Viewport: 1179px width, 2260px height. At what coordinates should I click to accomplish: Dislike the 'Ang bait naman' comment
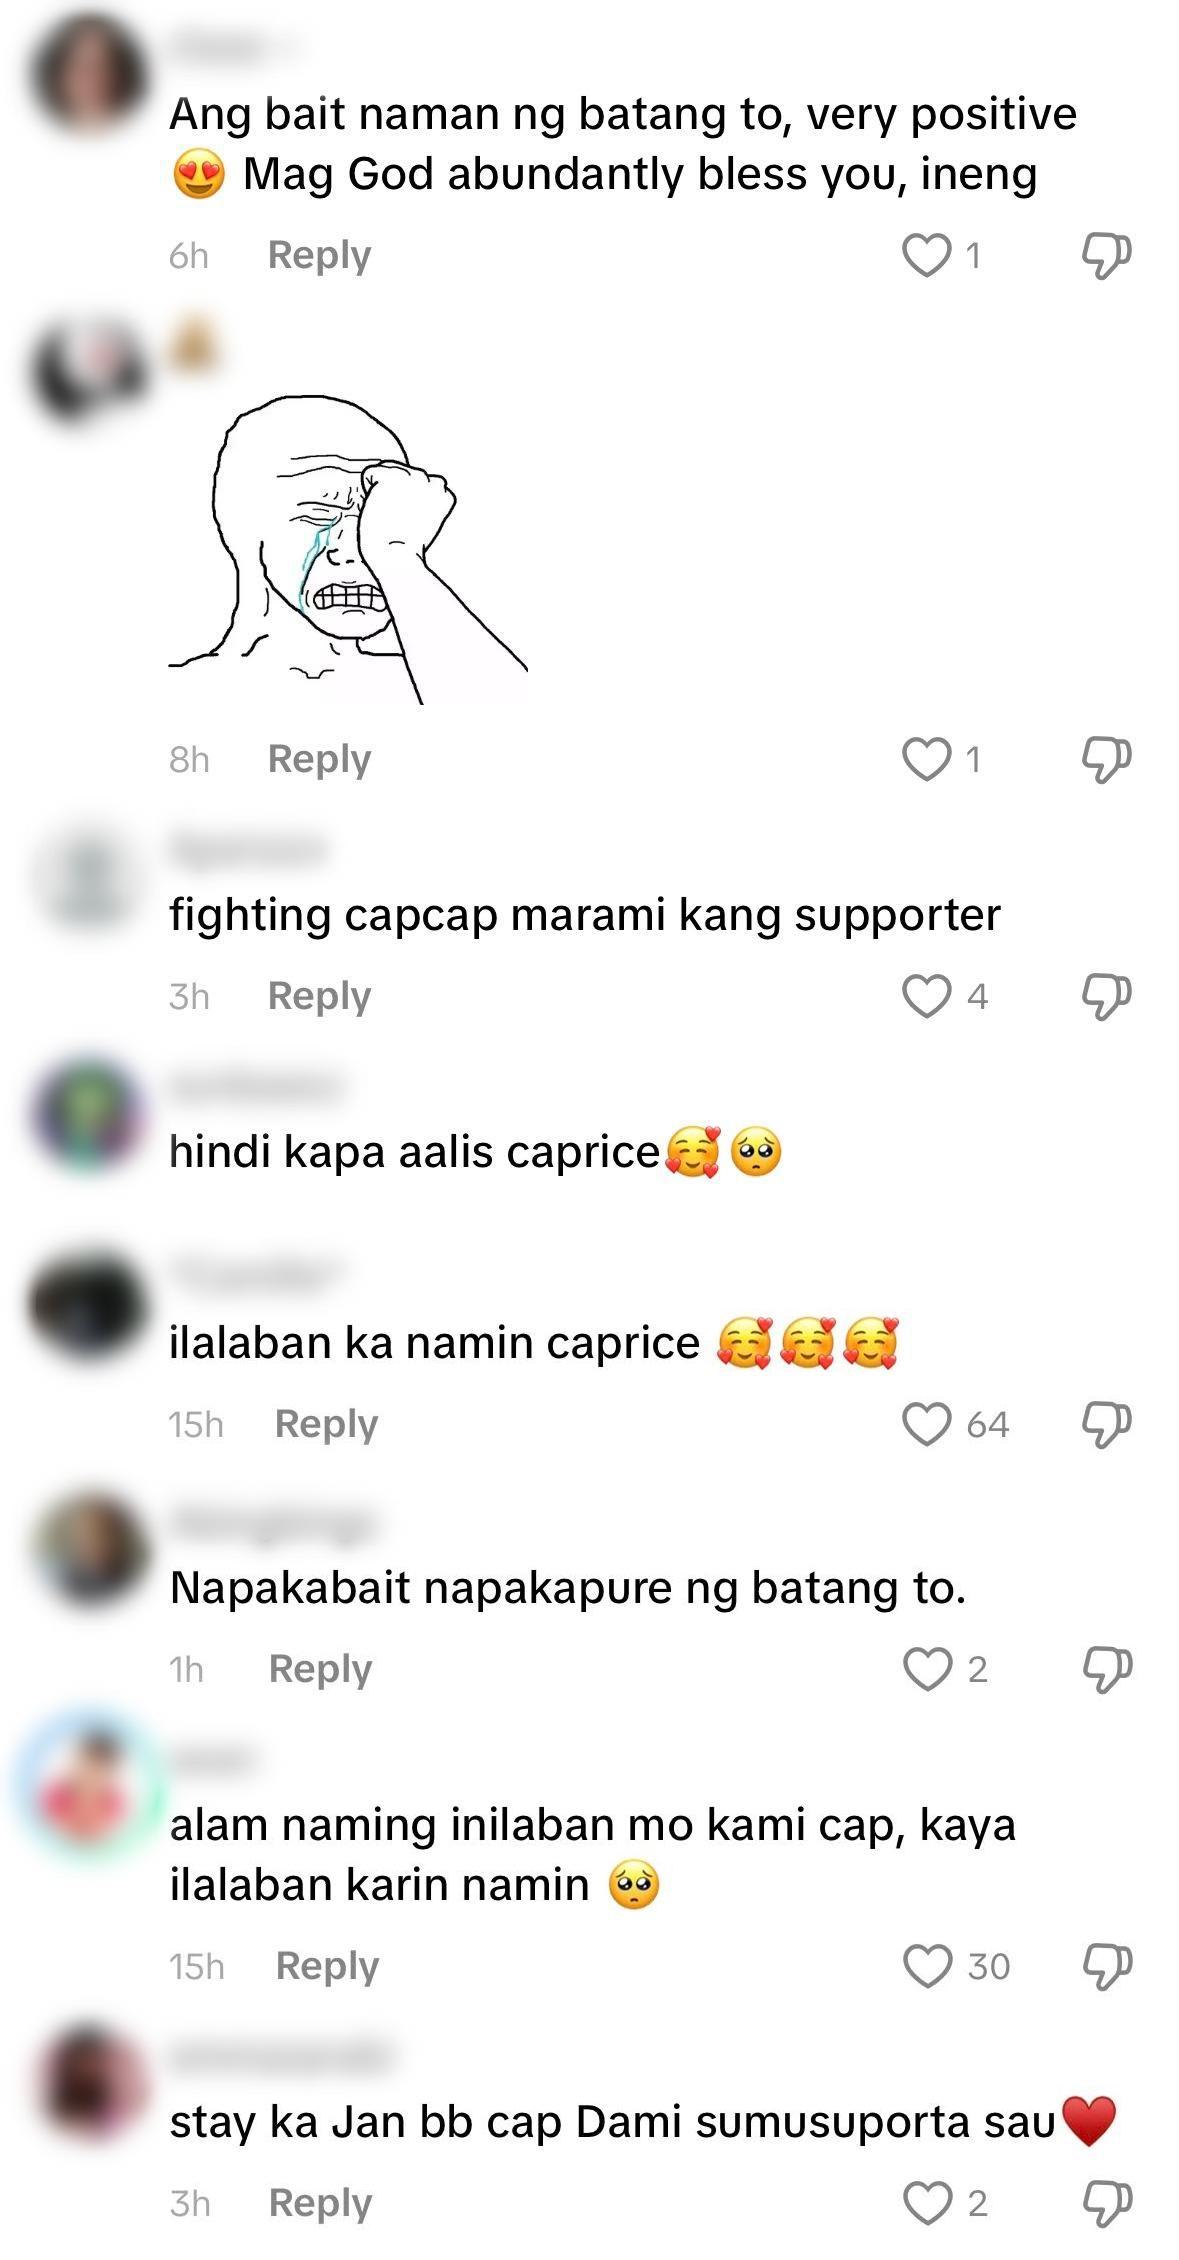[x=1106, y=256]
